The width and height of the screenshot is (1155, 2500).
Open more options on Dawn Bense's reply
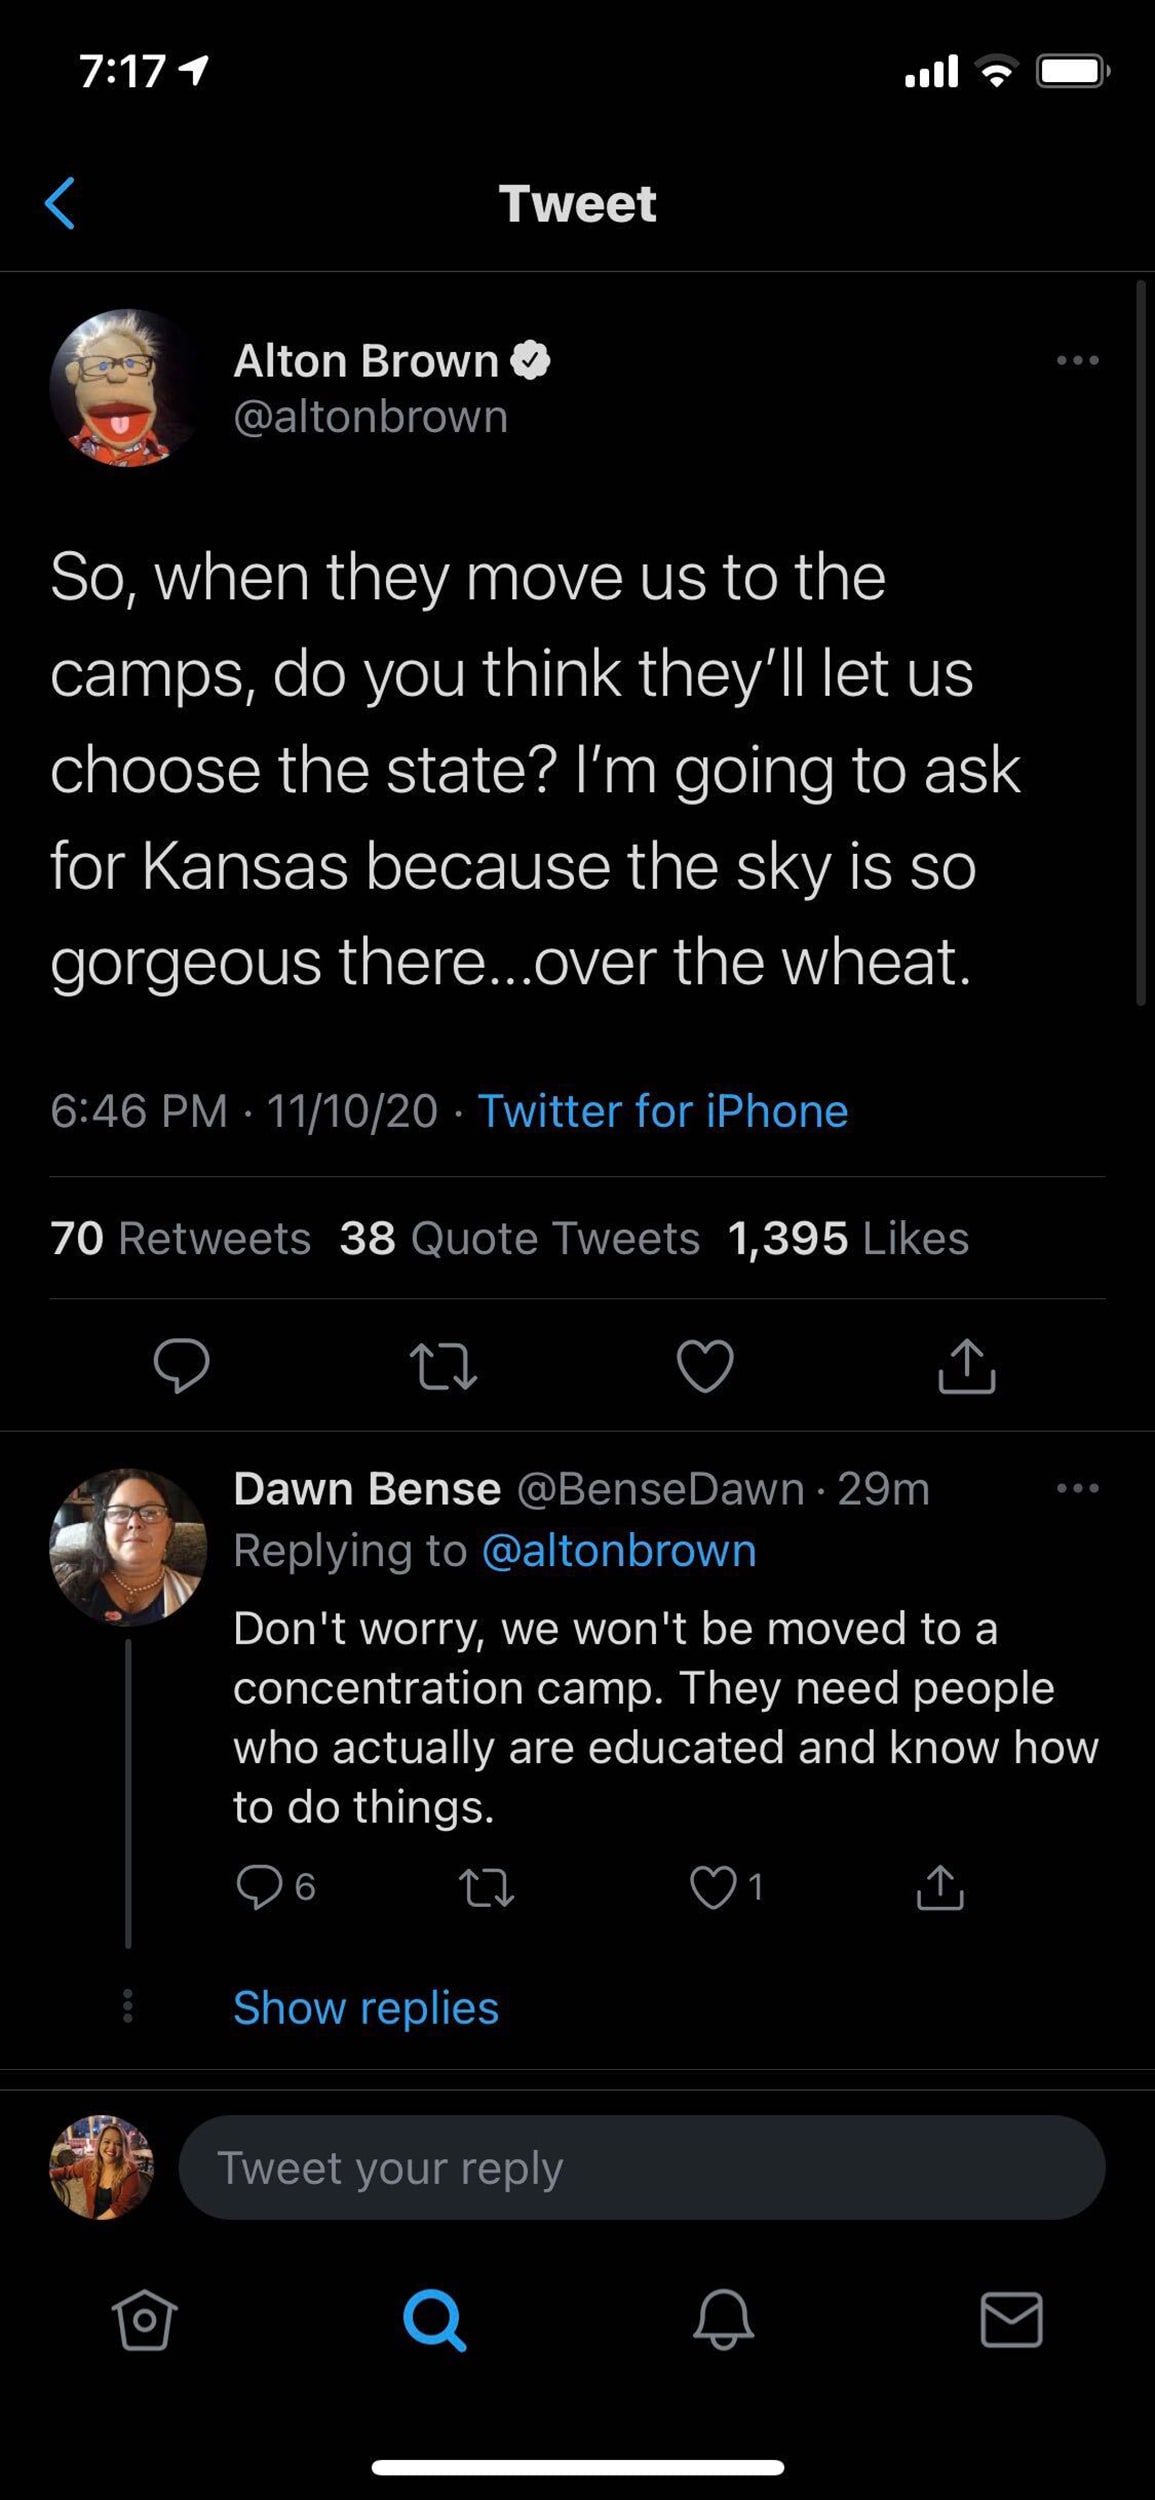point(1076,1488)
